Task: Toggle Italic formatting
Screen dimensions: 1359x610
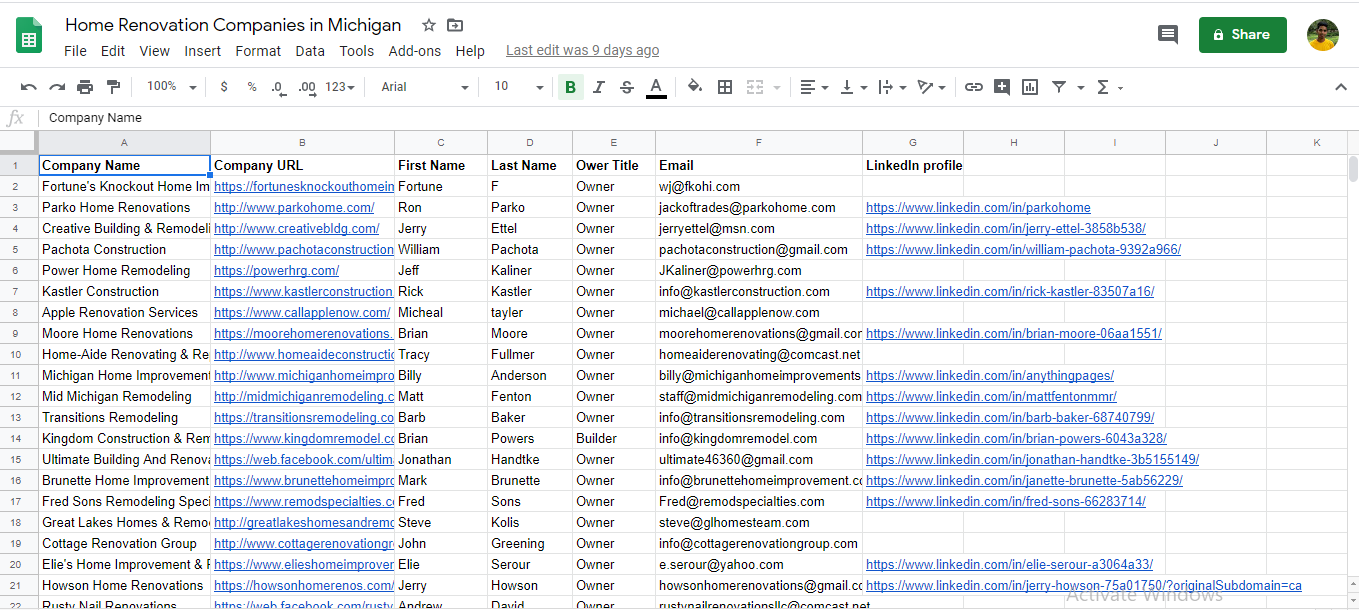Action: point(599,87)
